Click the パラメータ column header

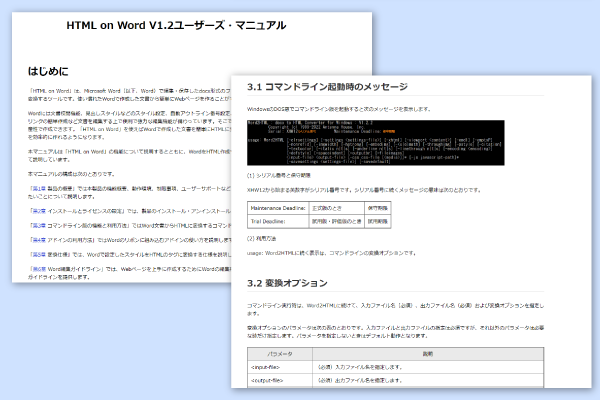pyautogui.click(x=278, y=352)
